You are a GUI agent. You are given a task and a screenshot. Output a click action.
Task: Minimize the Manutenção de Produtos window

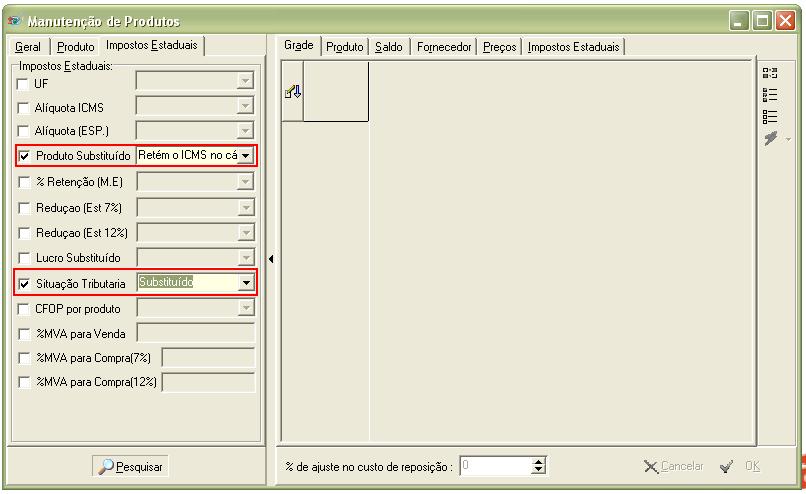coord(739,21)
